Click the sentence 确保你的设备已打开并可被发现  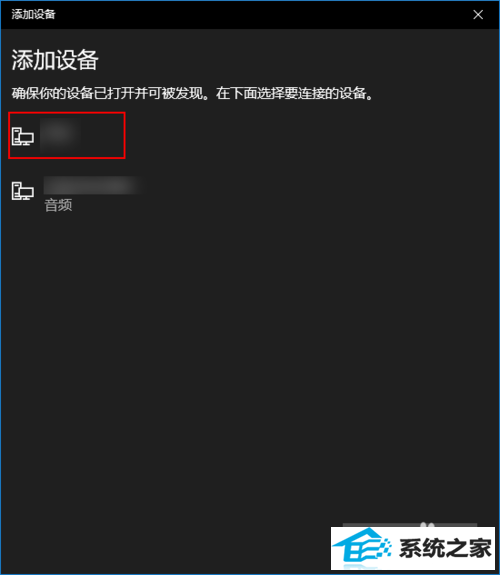click(x=107, y=94)
